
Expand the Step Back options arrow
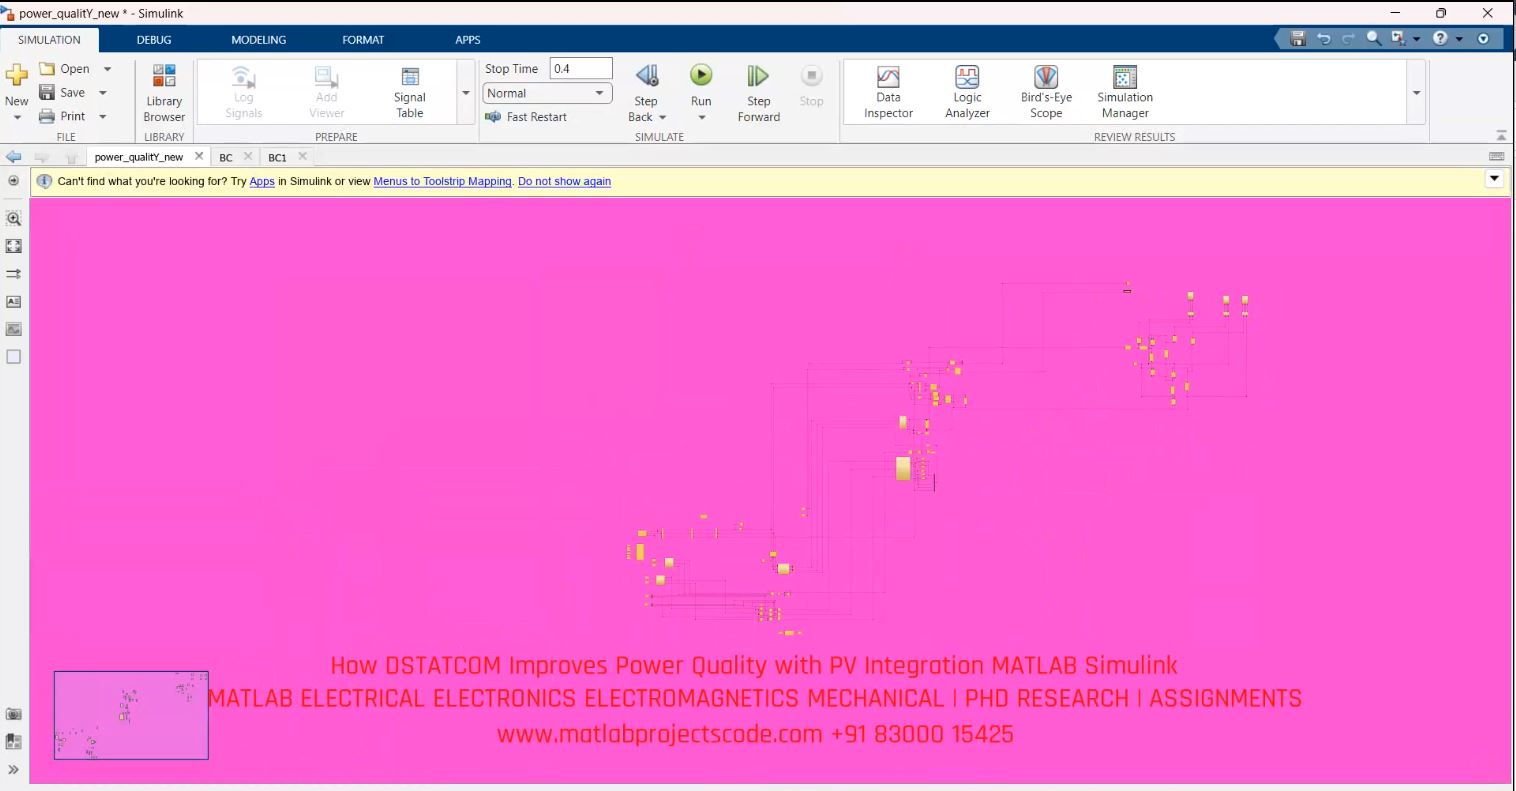662,118
